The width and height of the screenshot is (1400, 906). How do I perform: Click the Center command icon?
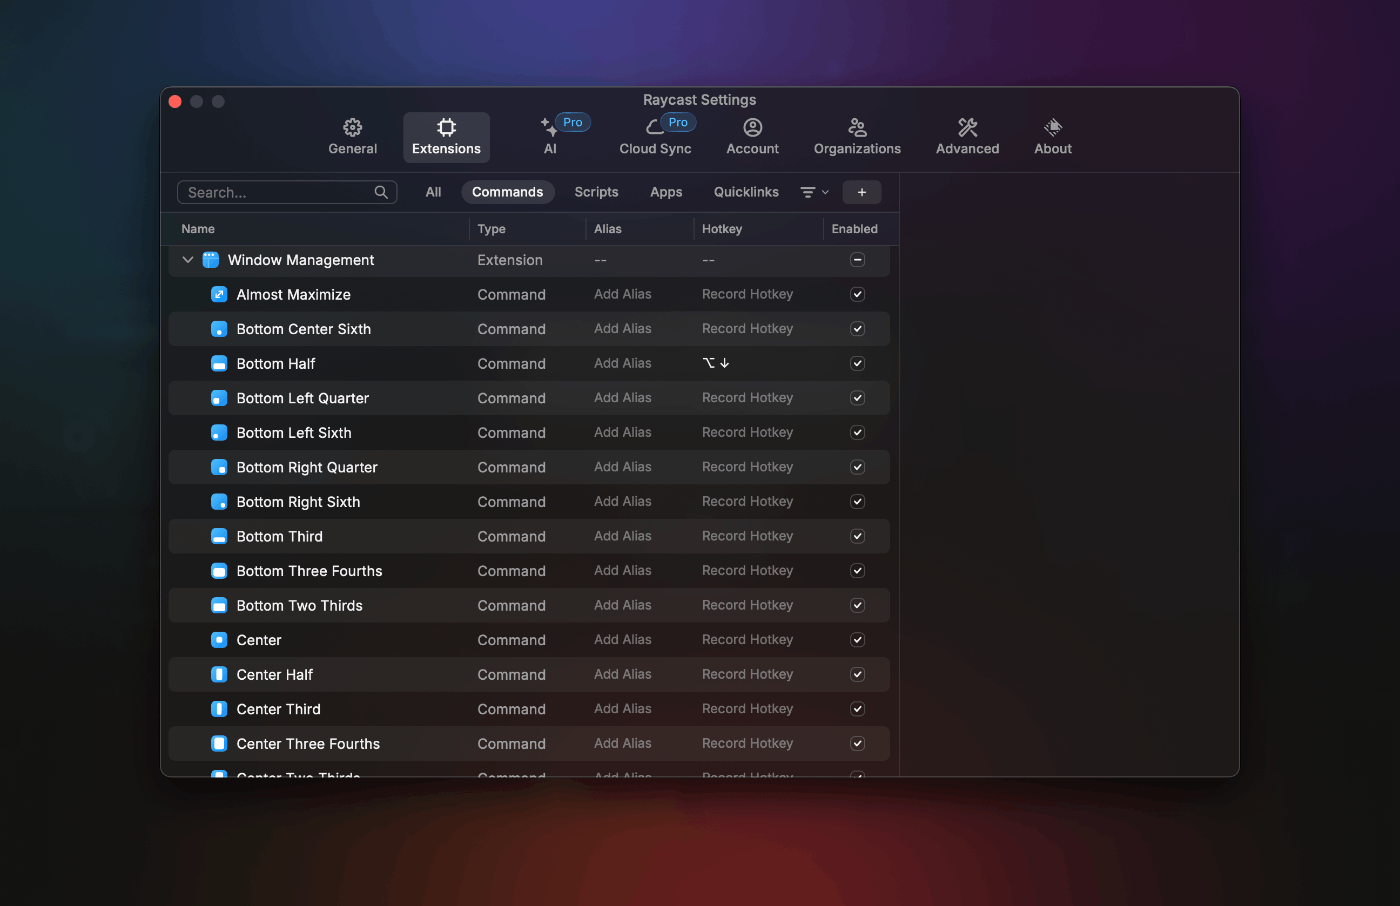click(219, 640)
